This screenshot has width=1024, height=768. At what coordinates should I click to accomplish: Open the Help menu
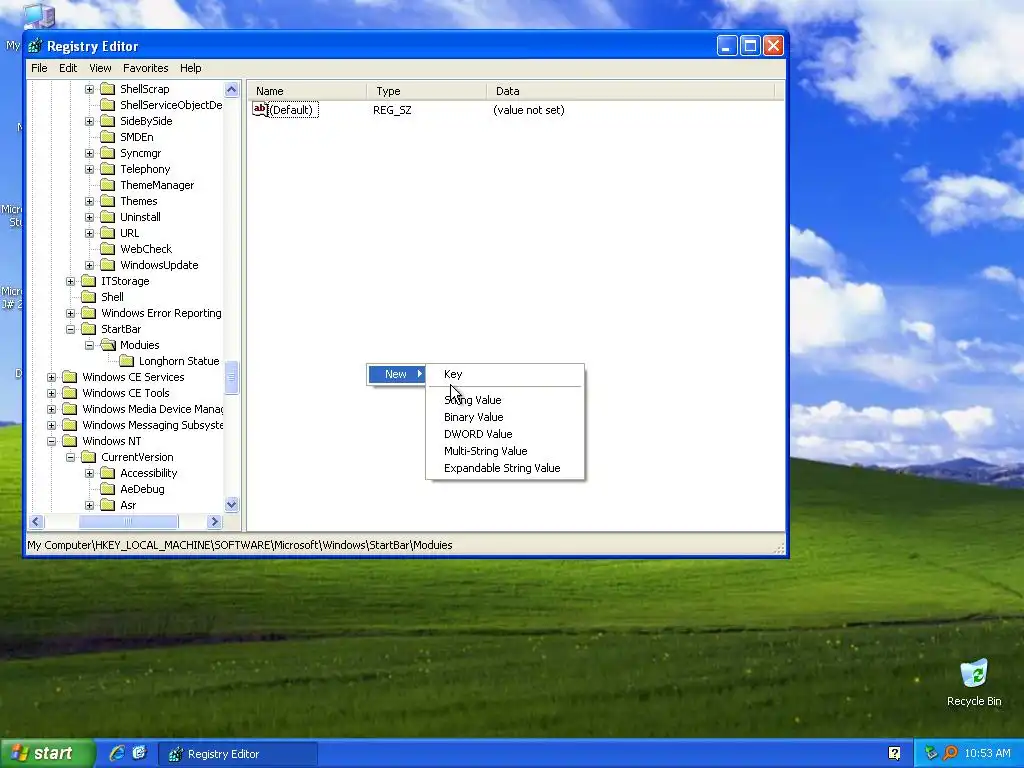click(x=191, y=68)
